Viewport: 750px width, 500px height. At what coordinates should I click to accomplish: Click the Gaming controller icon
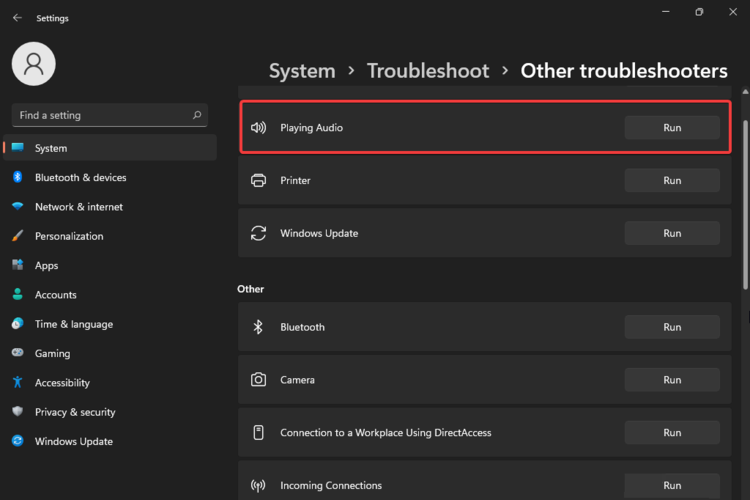point(18,353)
